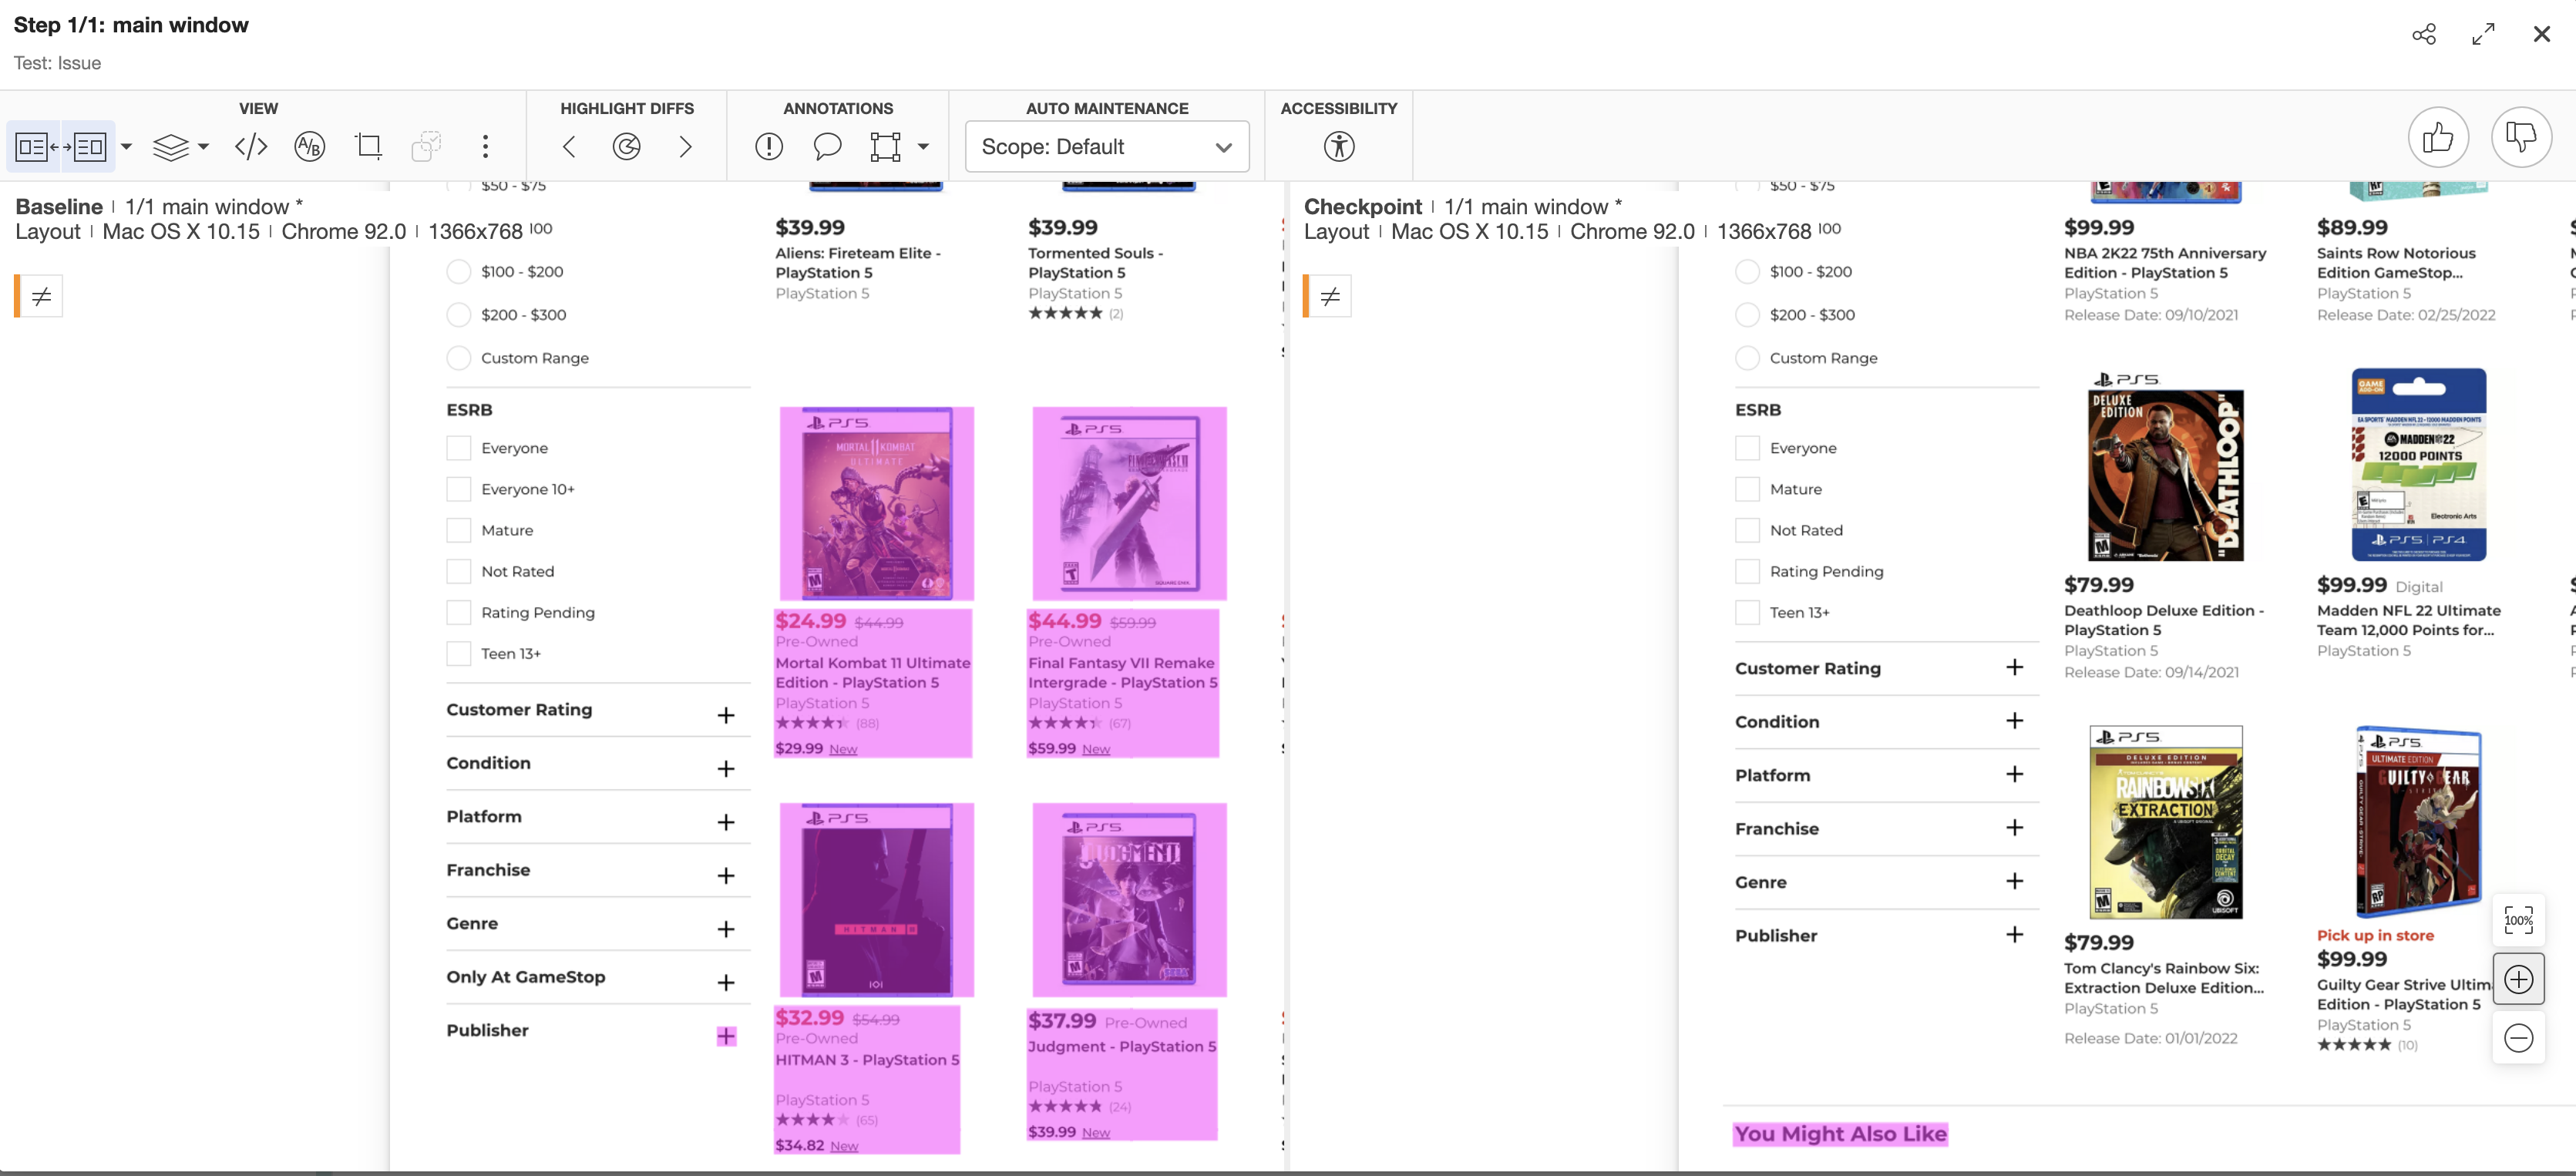The height and width of the screenshot is (1176, 2576).
Task: Click the zoom out minus icon
Action: (x=2519, y=1038)
